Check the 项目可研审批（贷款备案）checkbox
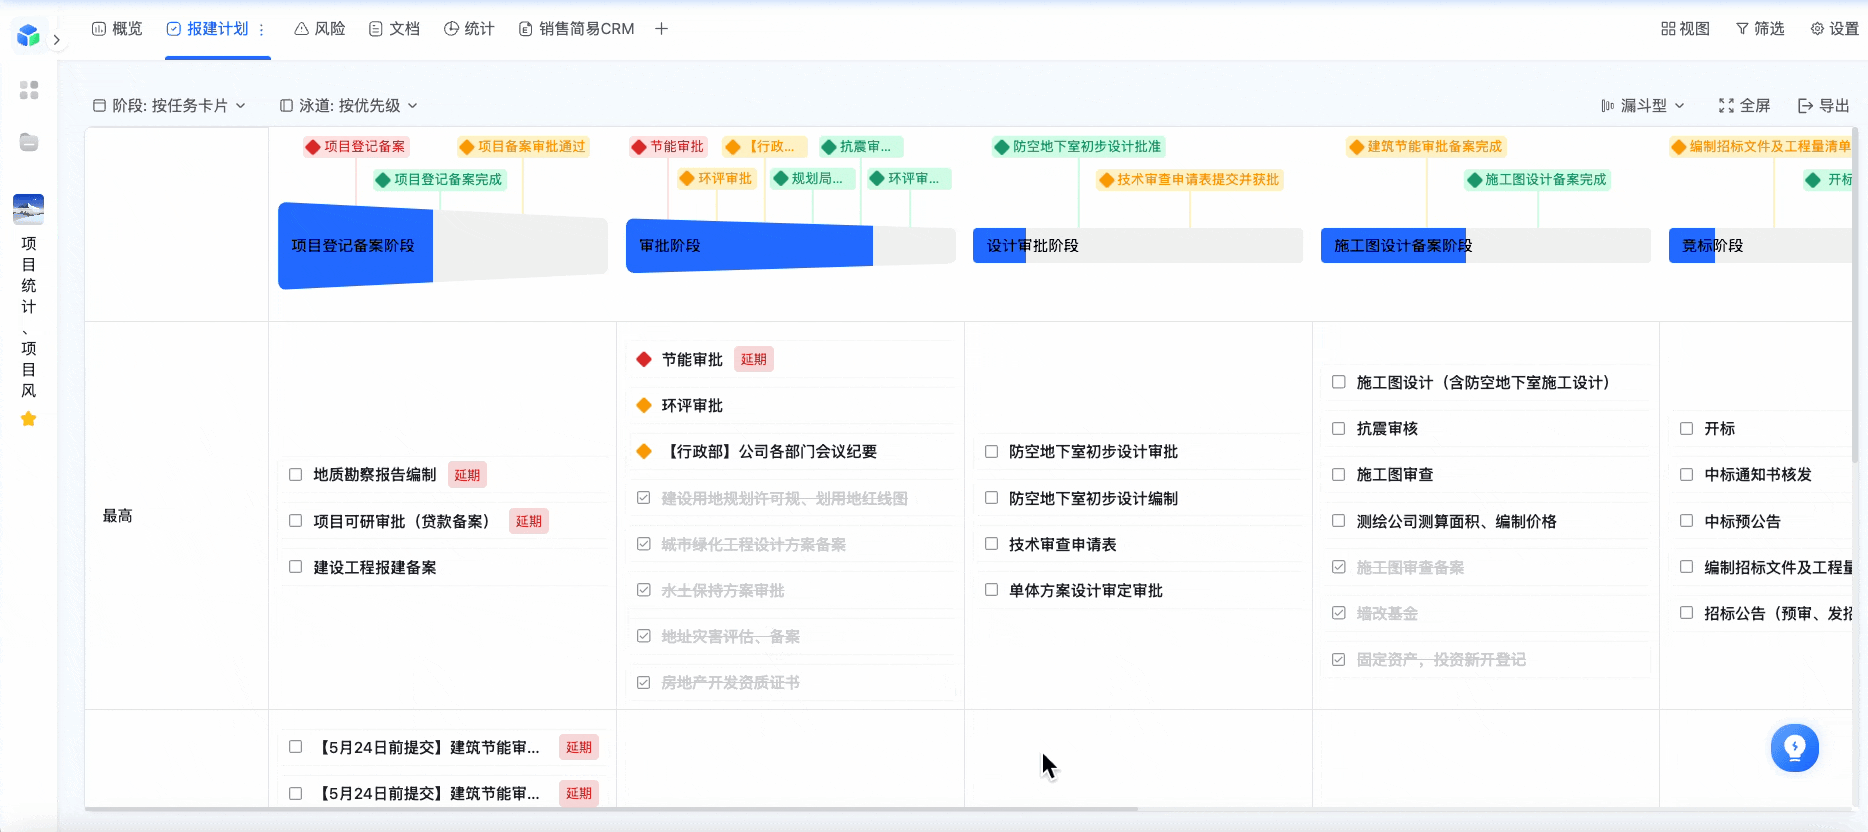Image resolution: width=1868 pixels, height=832 pixels. click(x=296, y=521)
